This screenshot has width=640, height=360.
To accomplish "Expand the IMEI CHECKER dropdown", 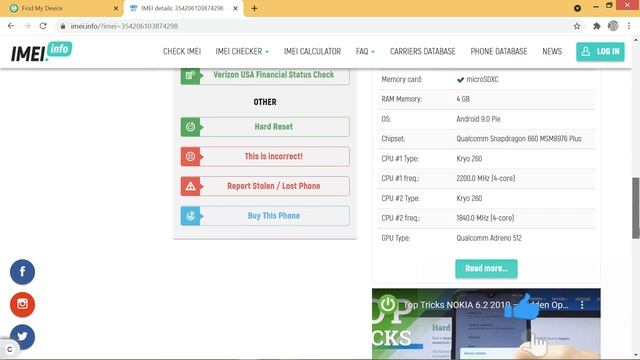I will point(242,51).
